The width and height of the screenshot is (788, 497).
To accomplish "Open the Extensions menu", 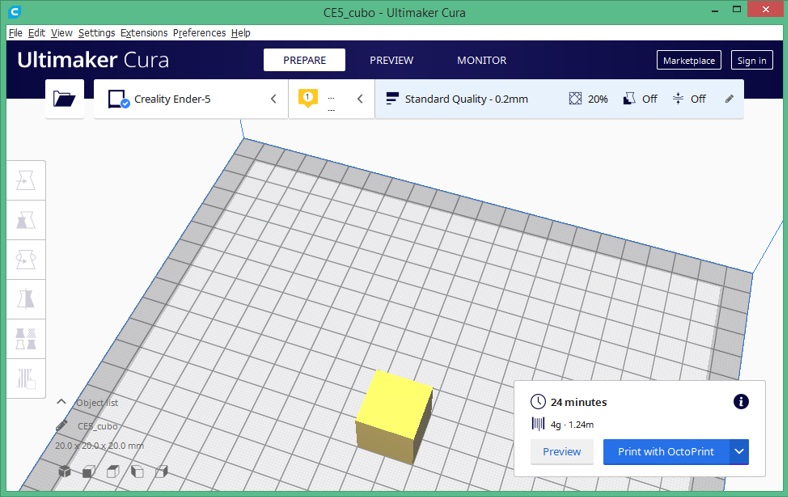I will coord(144,33).
